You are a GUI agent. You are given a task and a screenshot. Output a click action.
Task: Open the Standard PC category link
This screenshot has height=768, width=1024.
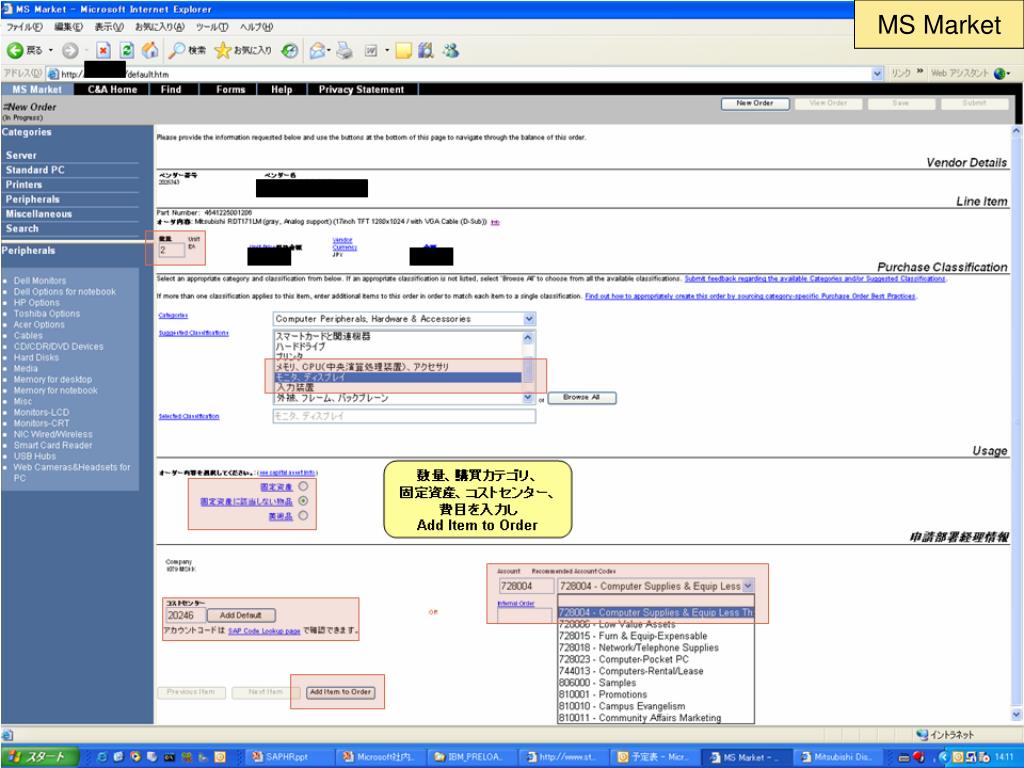[x=35, y=170]
